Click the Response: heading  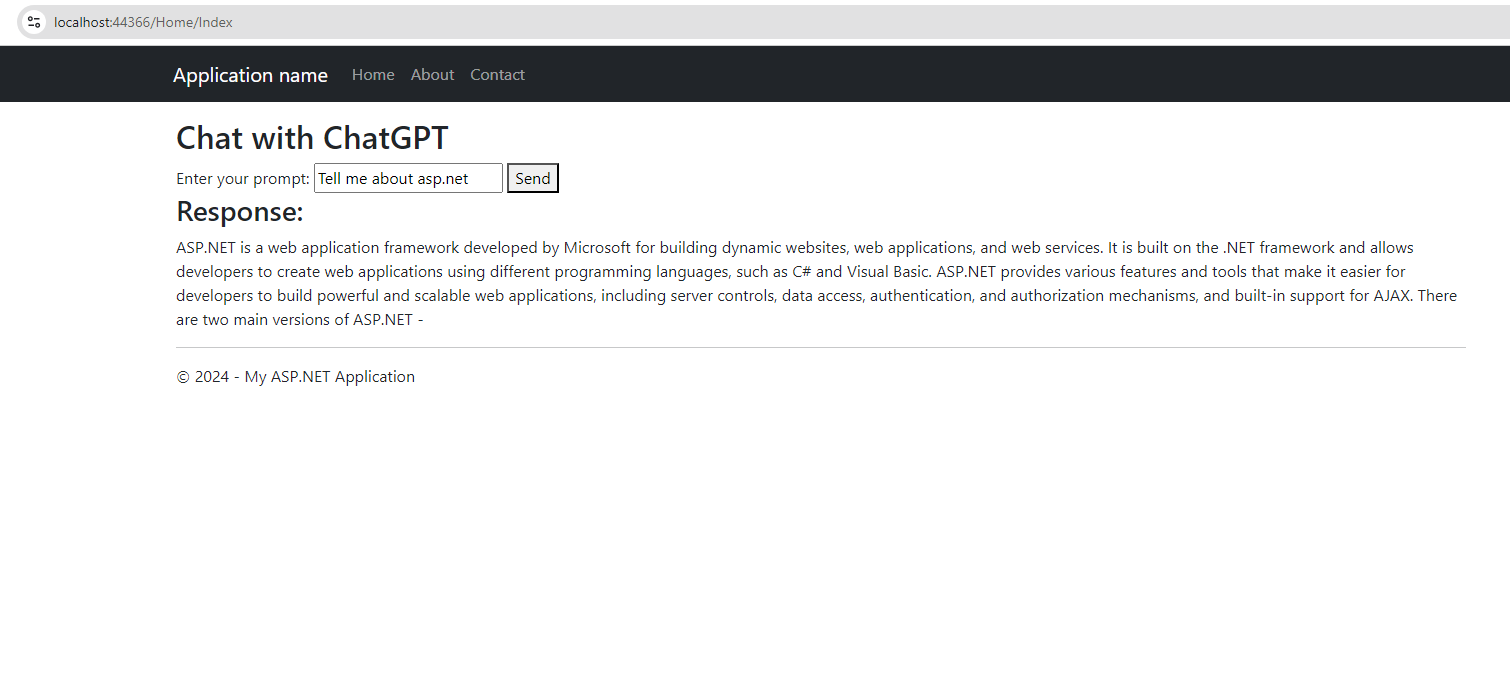[x=240, y=212]
